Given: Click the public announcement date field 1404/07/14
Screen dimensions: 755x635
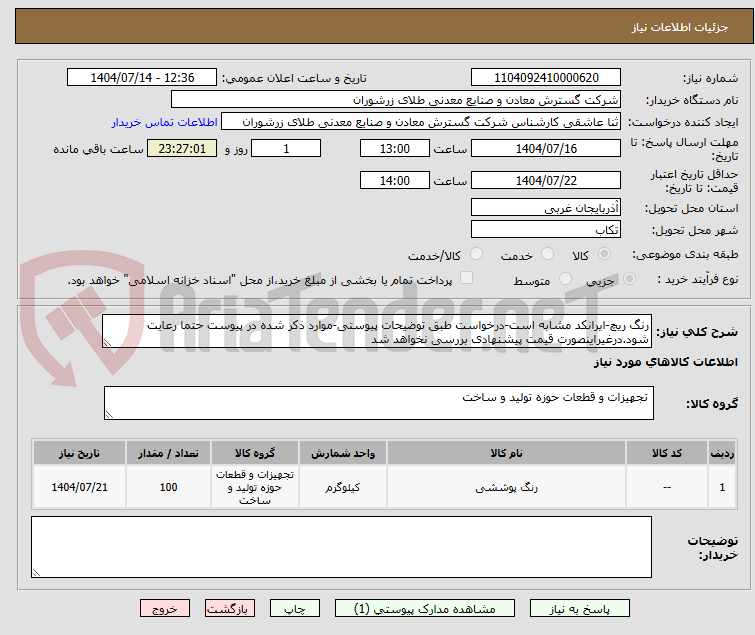Looking at the screenshot, I should [142, 78].
